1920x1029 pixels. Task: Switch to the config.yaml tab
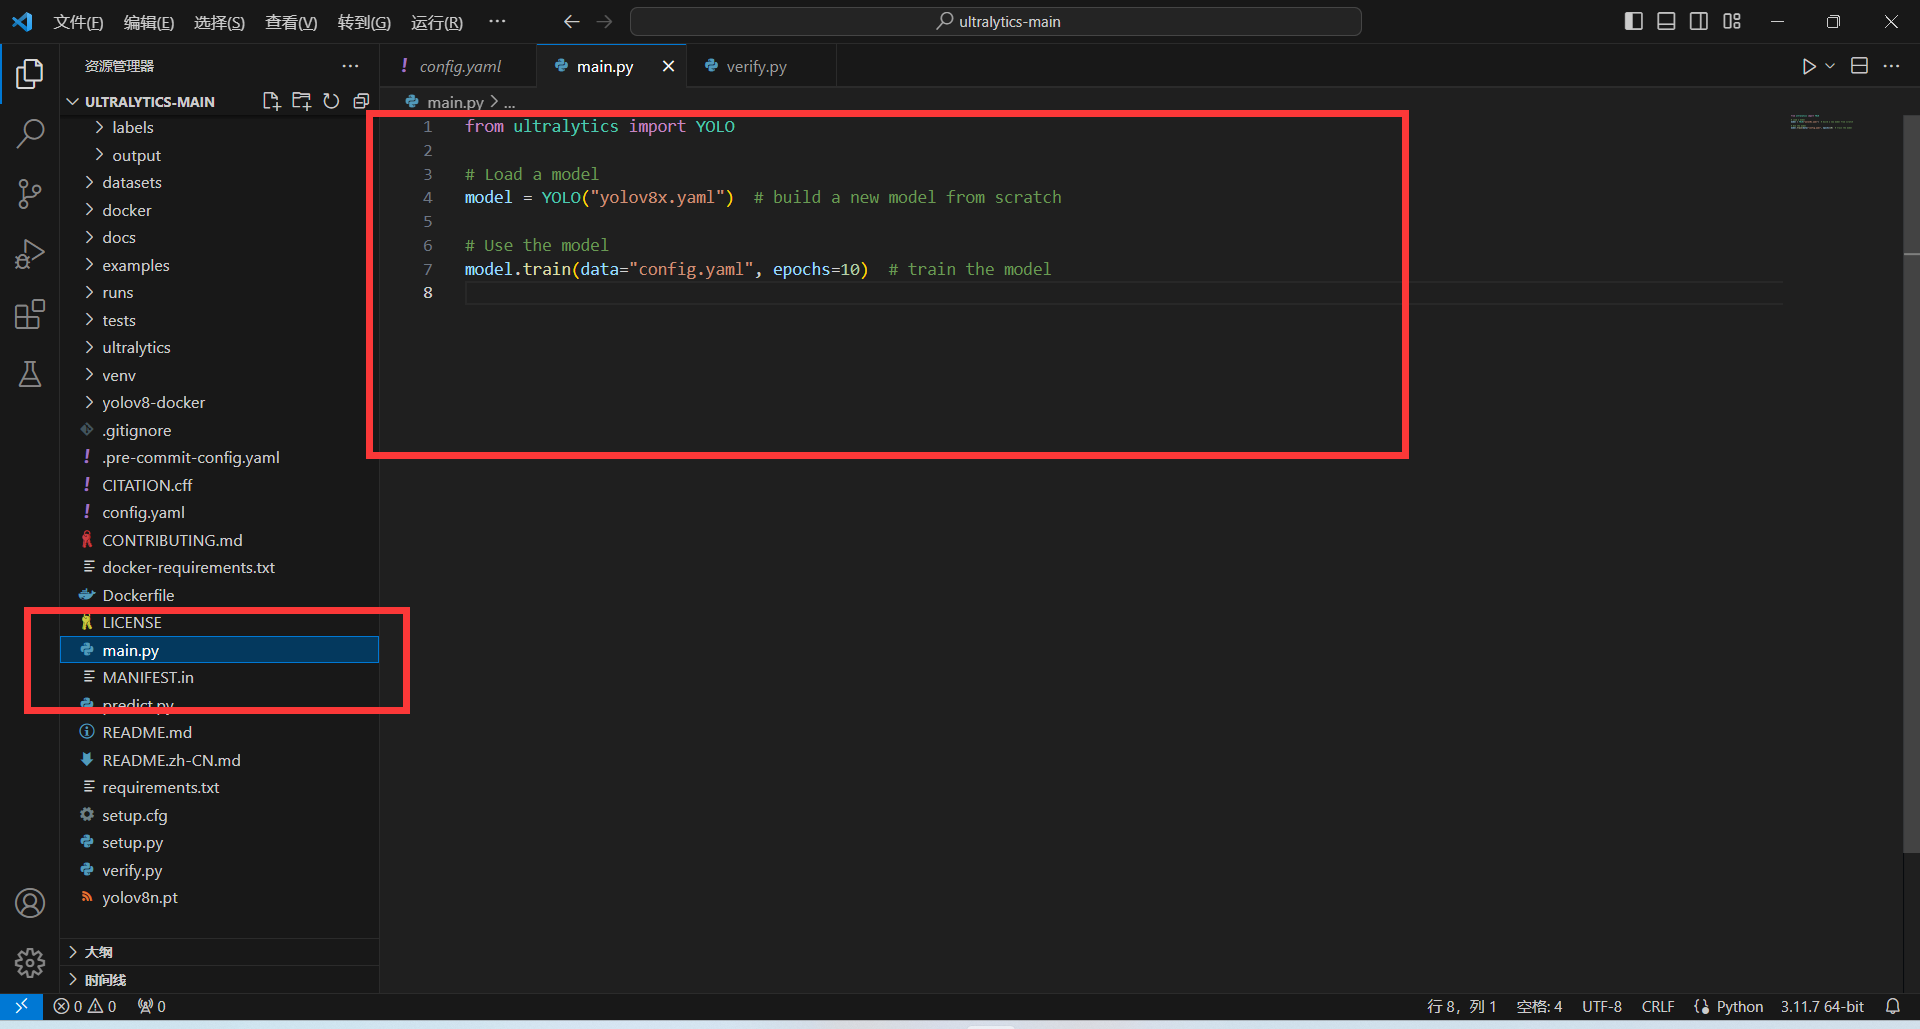pos(459,66)
